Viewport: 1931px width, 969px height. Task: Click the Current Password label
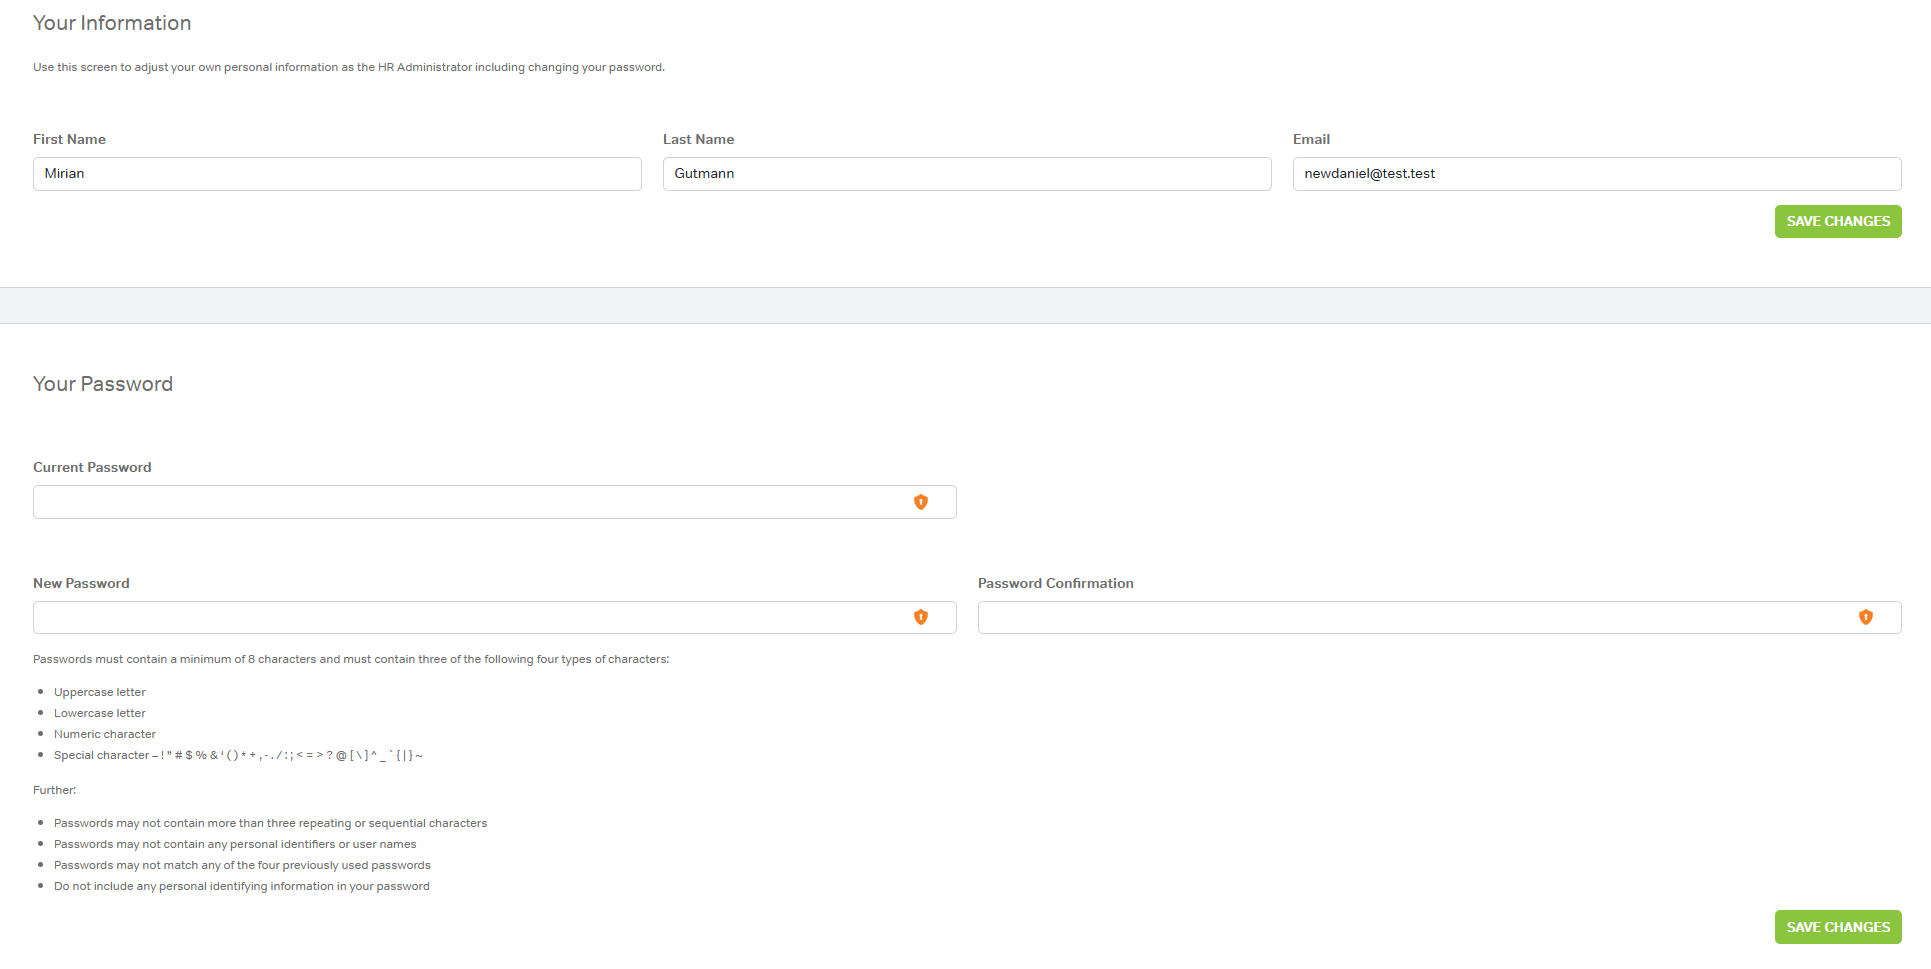click(92, 467)
